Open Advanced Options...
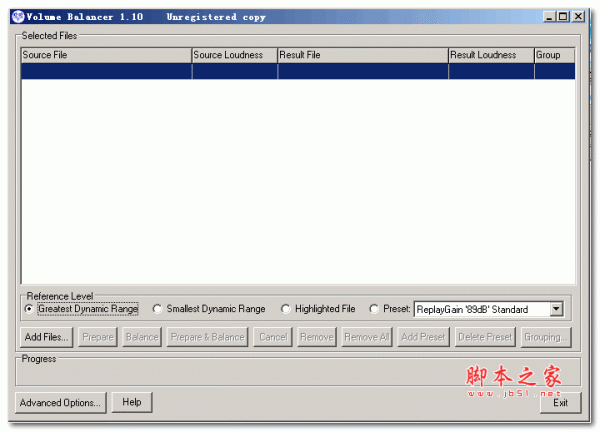The width and height of the screenshot is (600, 432). click(x=61, y=403)
